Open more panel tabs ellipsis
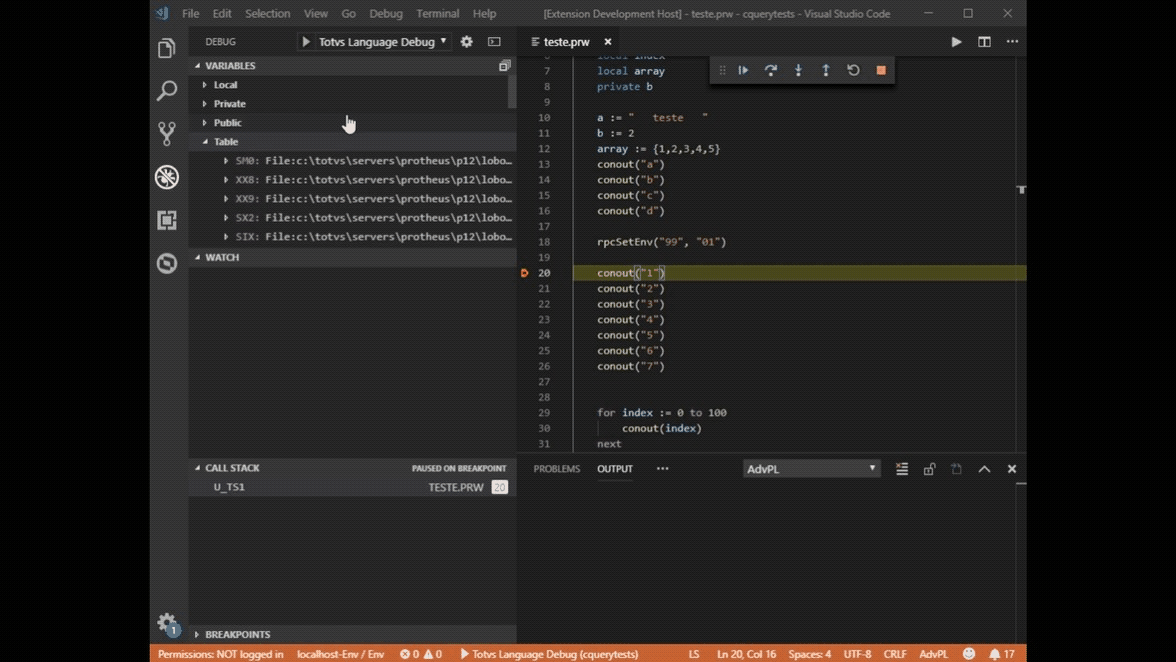The image size is (1176, 662). click(x=662, y=469)
